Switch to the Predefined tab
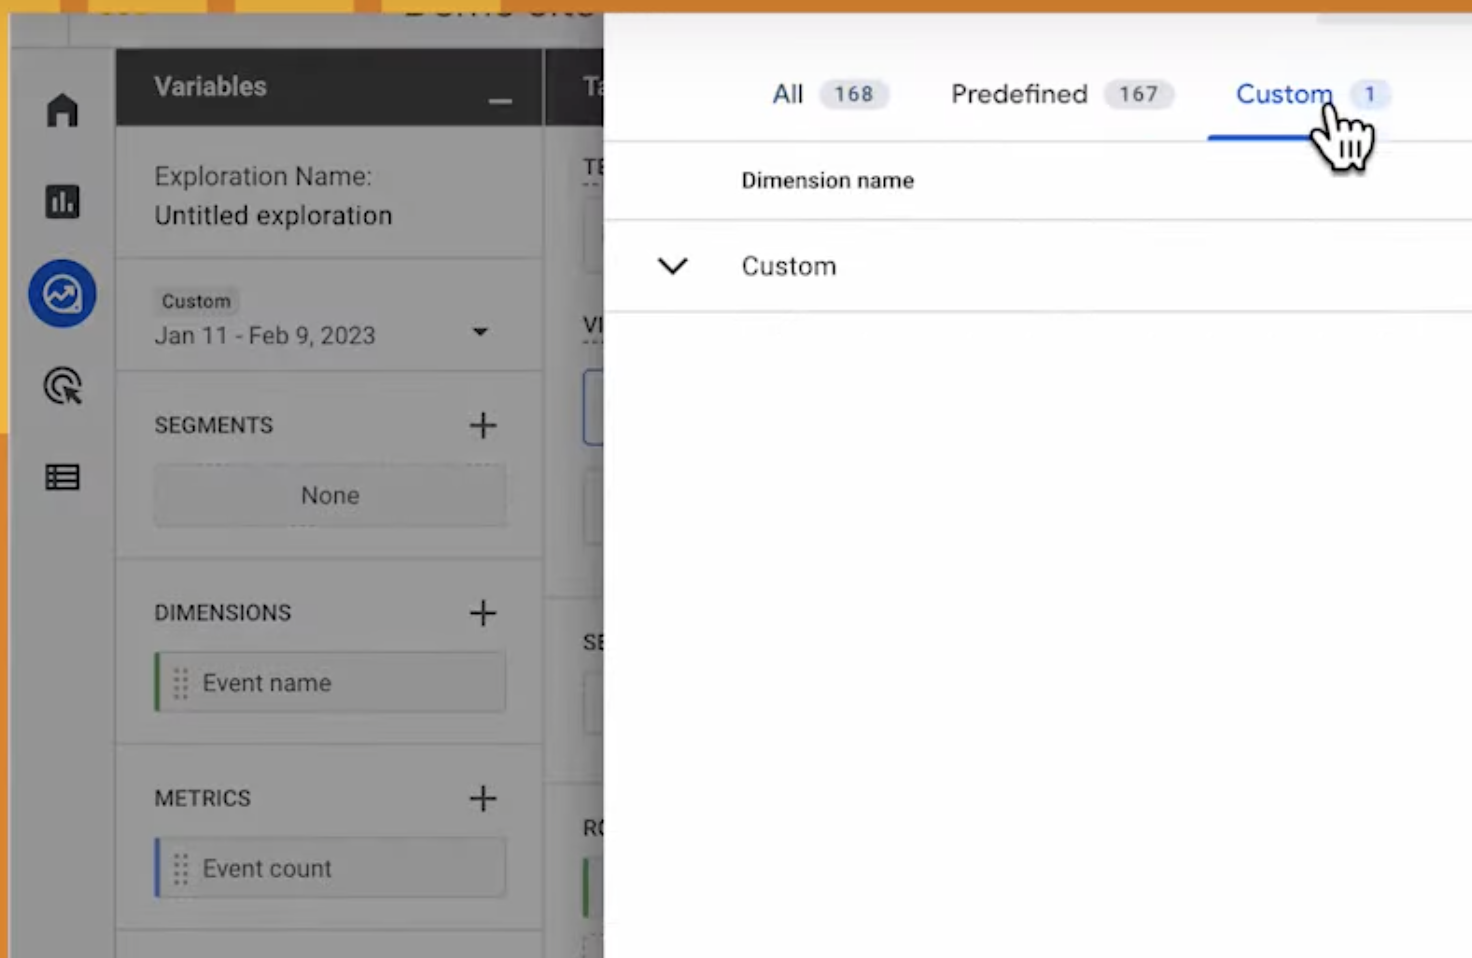Viewport: 1472px width, 958px height. click(x=1019, y=94)
